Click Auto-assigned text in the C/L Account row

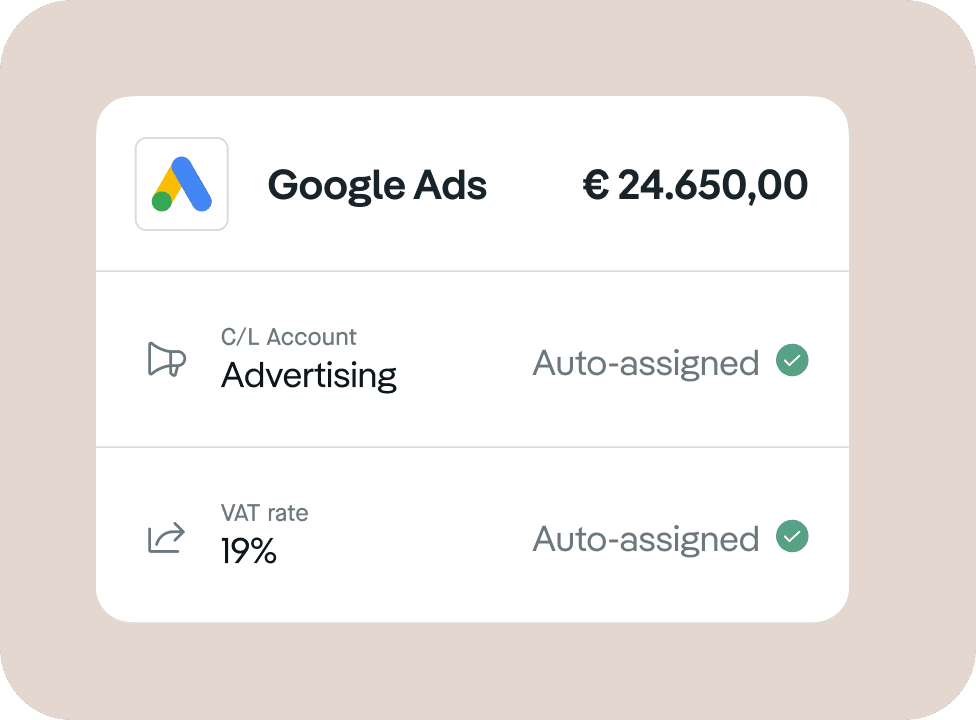645,363
